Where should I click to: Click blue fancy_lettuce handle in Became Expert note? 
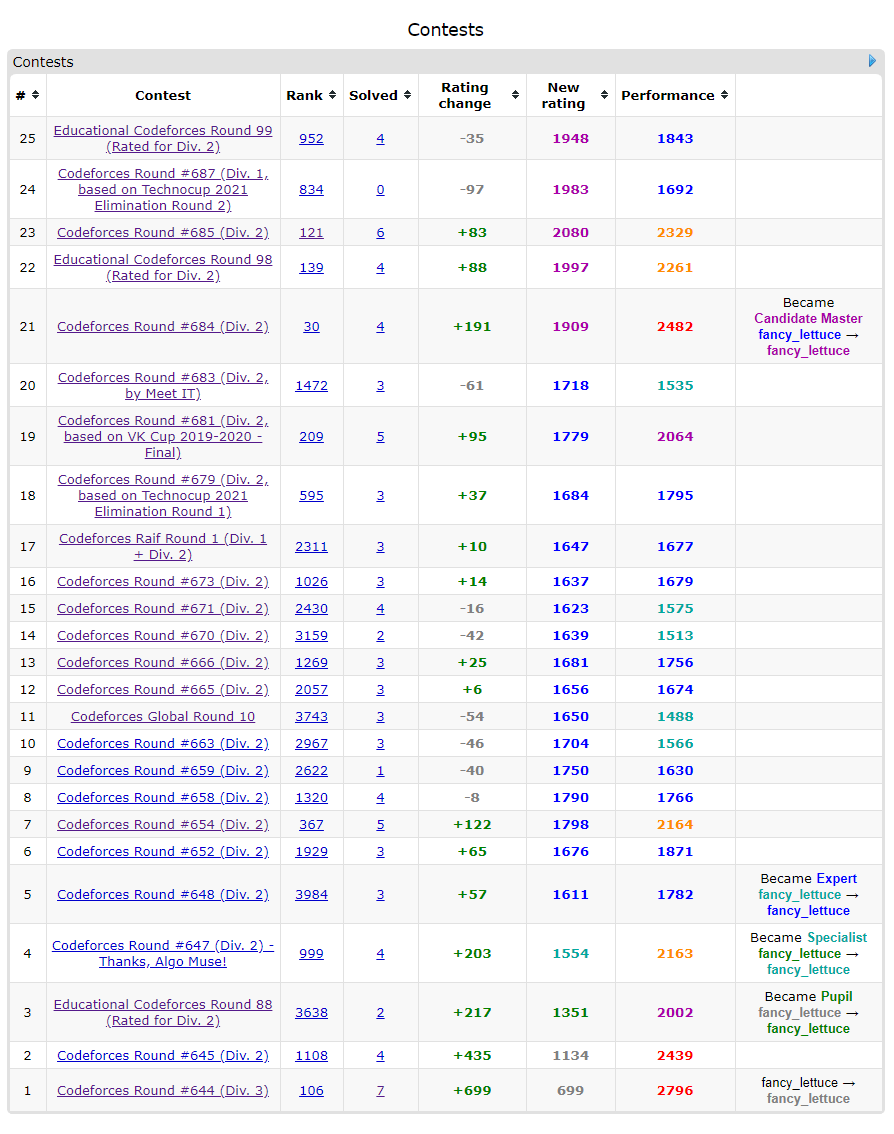coord(808,910)
